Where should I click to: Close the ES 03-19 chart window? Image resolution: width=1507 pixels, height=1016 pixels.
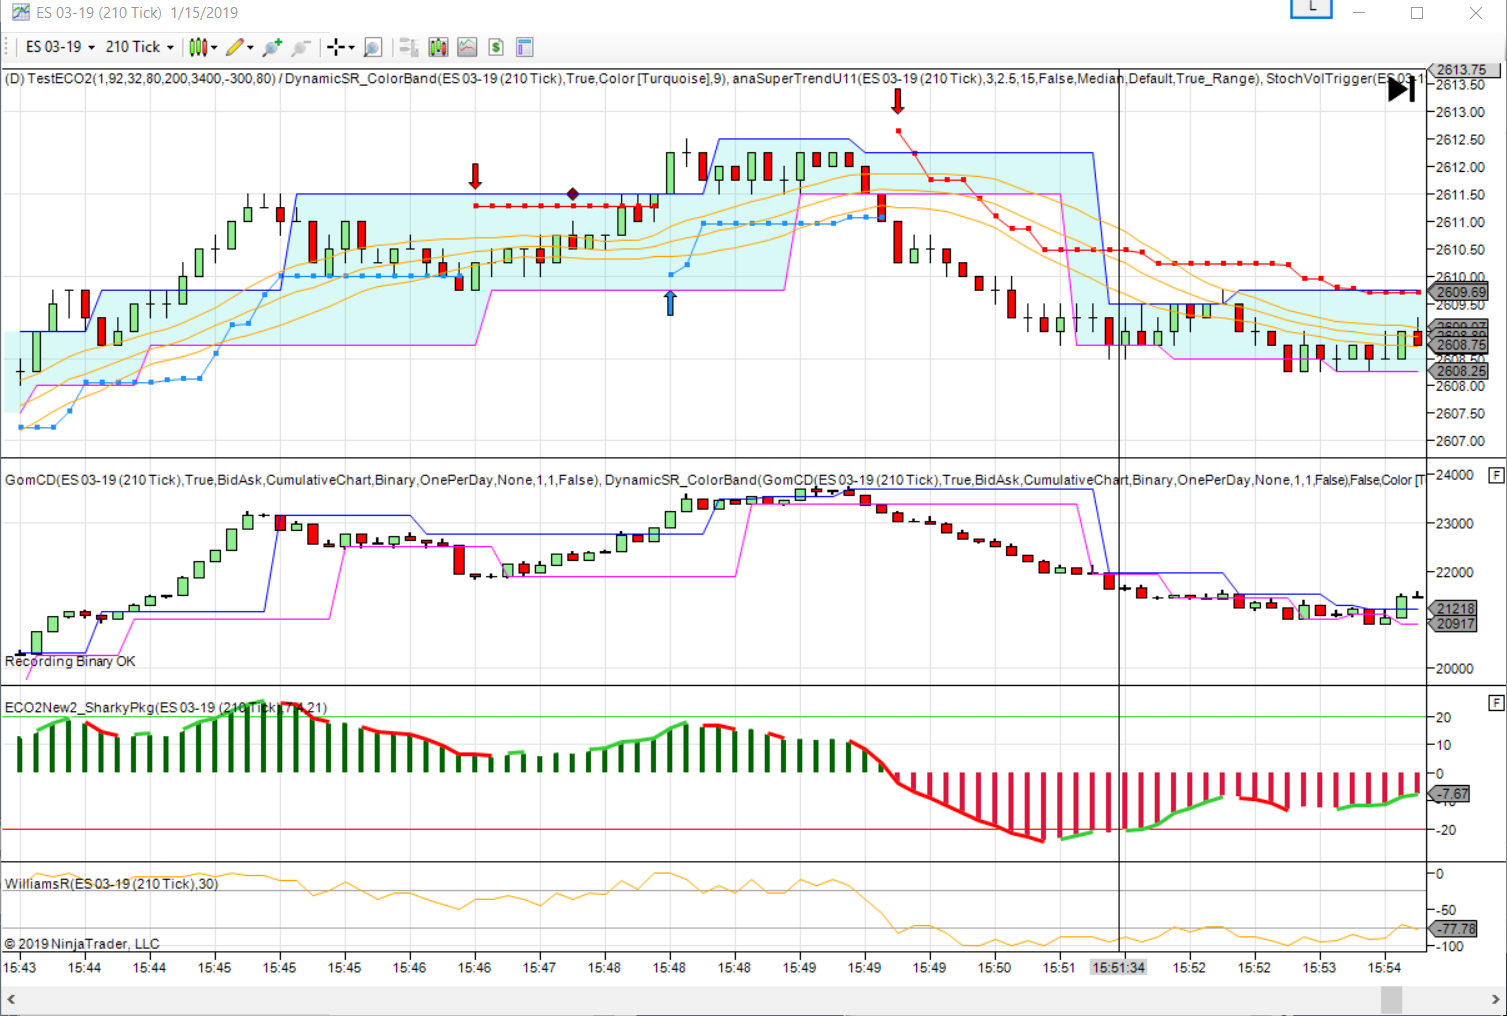pos(1476,13)
